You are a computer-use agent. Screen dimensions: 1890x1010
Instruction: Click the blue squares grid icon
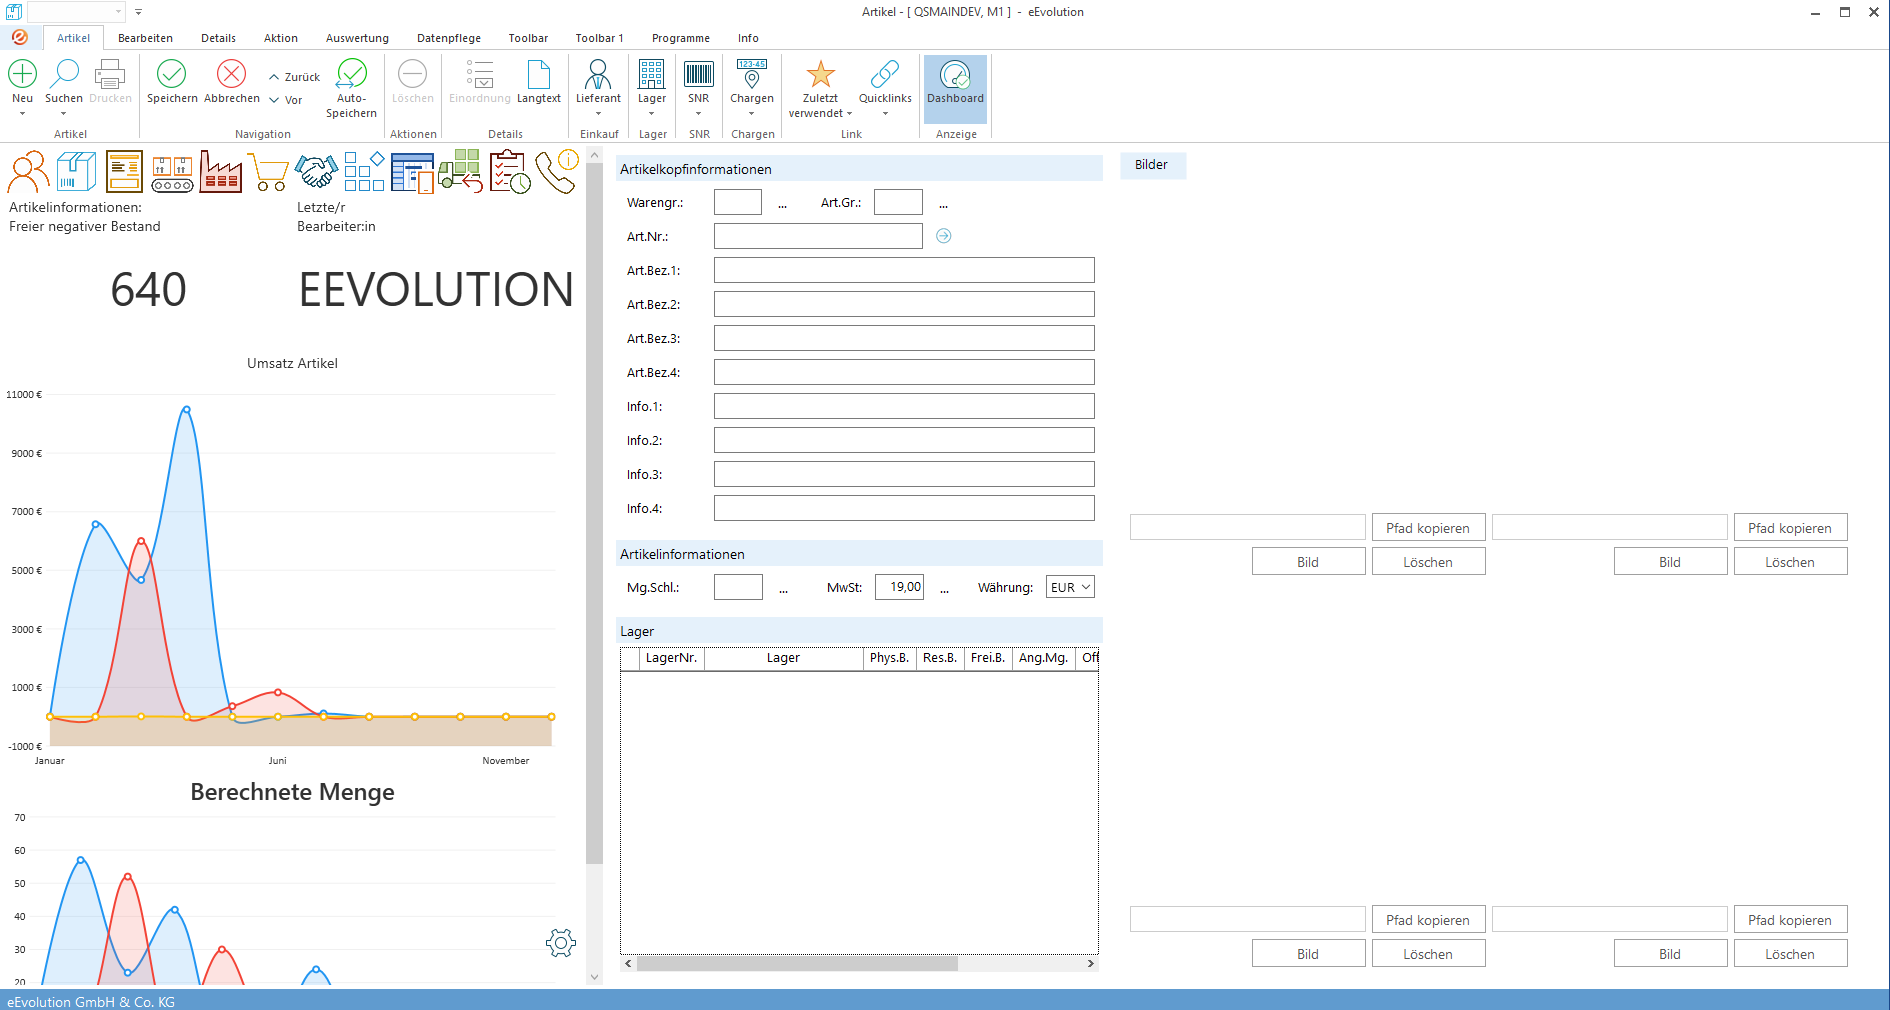(x=365, y=171)
